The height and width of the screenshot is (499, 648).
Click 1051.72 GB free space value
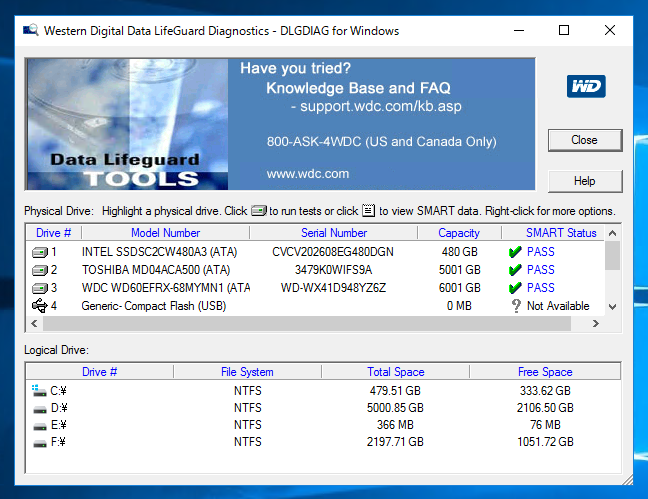(x=545, y=442)
